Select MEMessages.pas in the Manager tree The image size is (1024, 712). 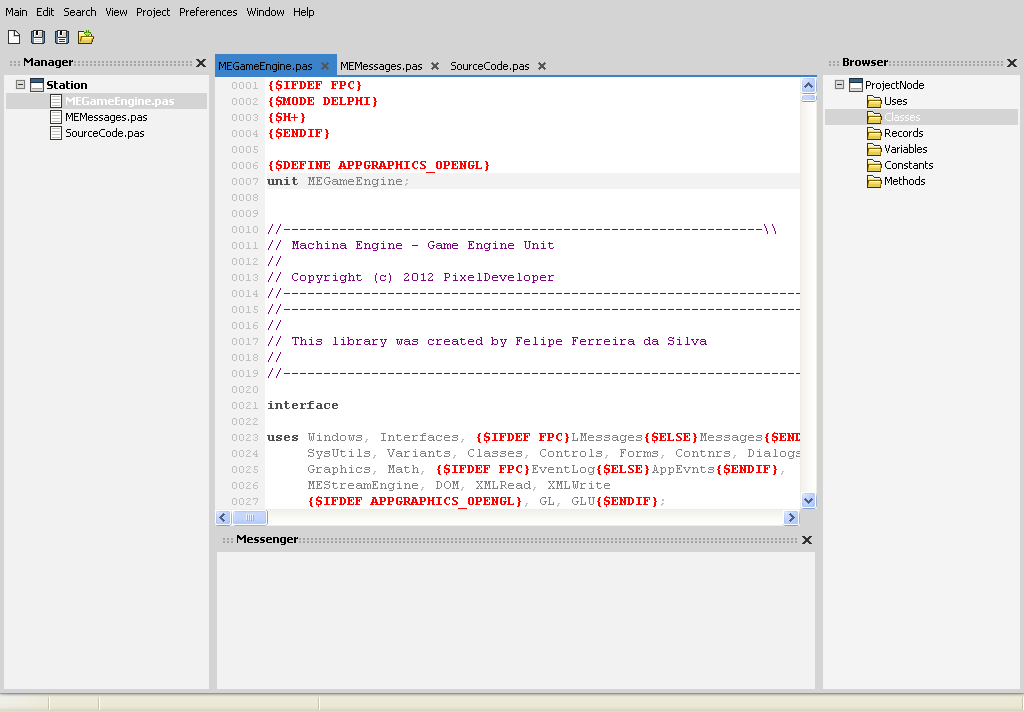click(106, 117)
